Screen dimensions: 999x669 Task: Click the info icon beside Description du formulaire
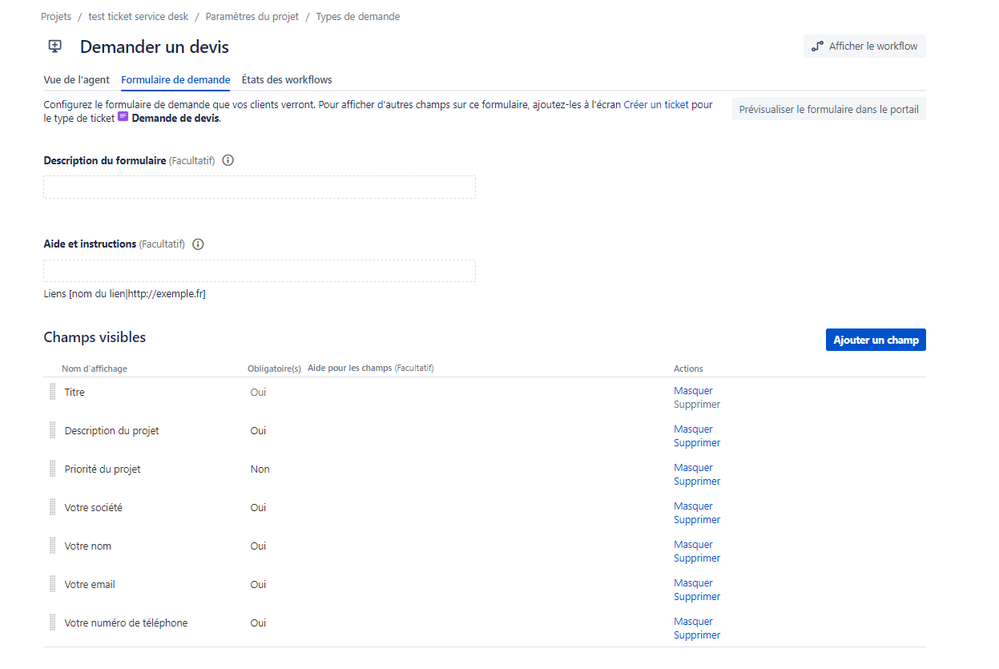tap(228, 161)
